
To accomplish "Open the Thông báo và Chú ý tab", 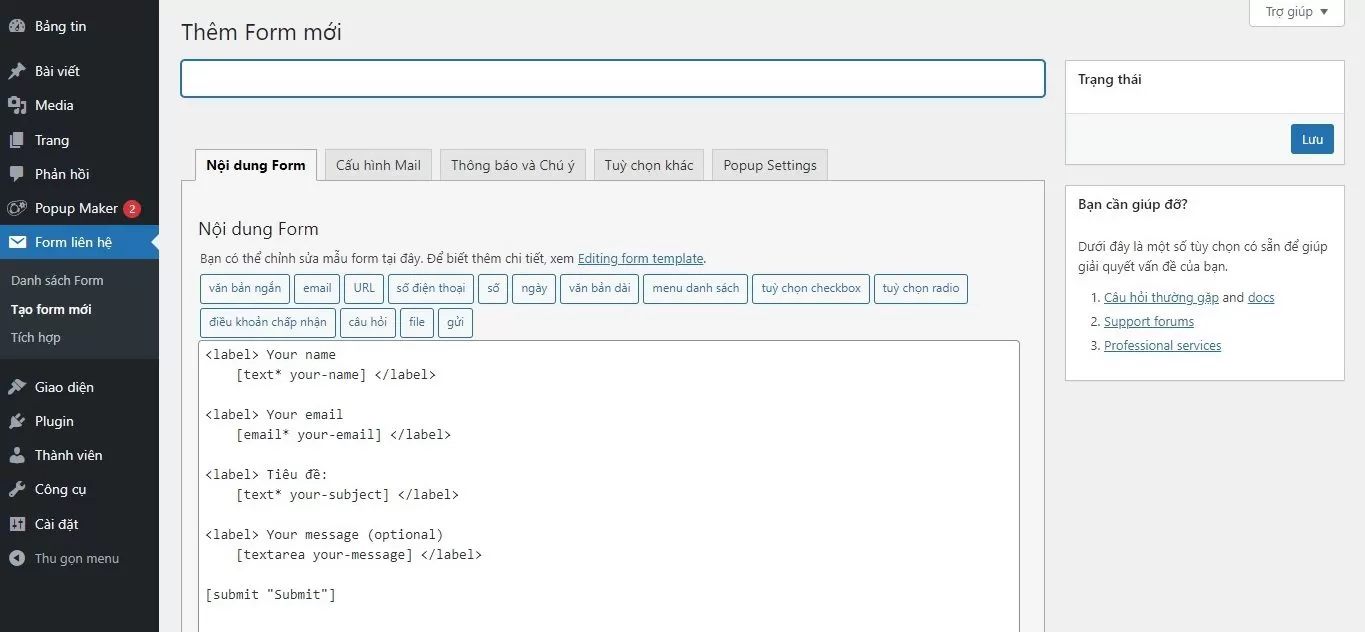I will click(513, 165).
